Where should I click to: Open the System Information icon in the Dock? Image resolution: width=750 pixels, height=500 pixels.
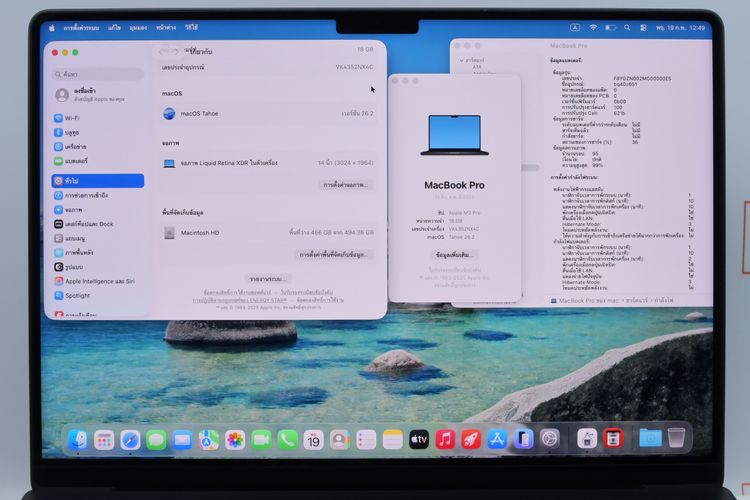pos(587,438)
